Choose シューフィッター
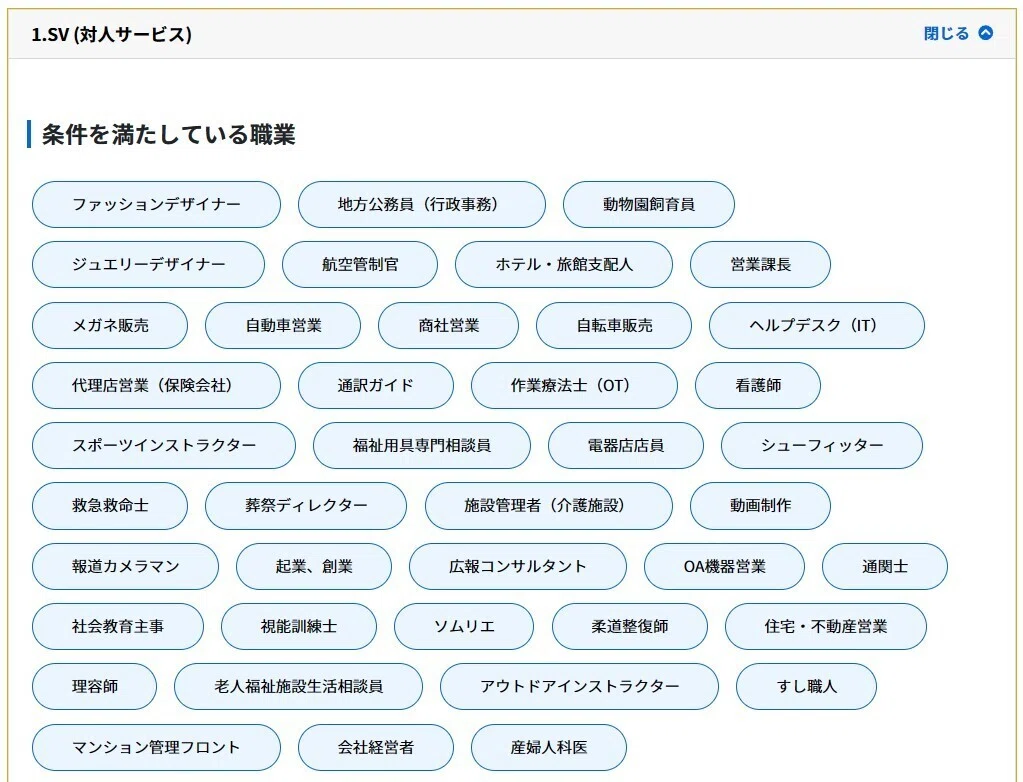 [x=822, y=445]
